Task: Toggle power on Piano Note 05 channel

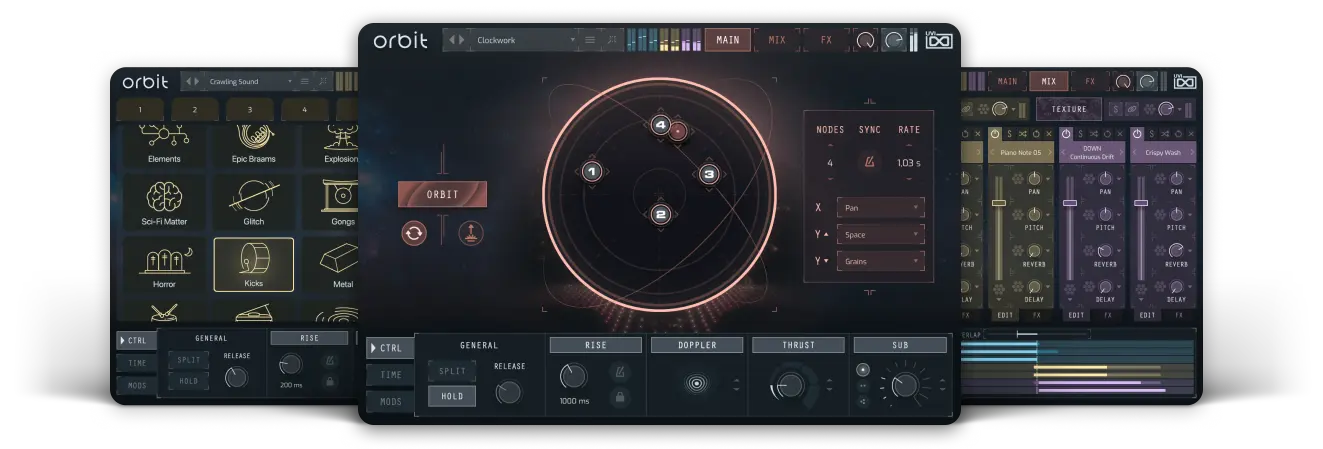Action: click(x=995, y=133)
